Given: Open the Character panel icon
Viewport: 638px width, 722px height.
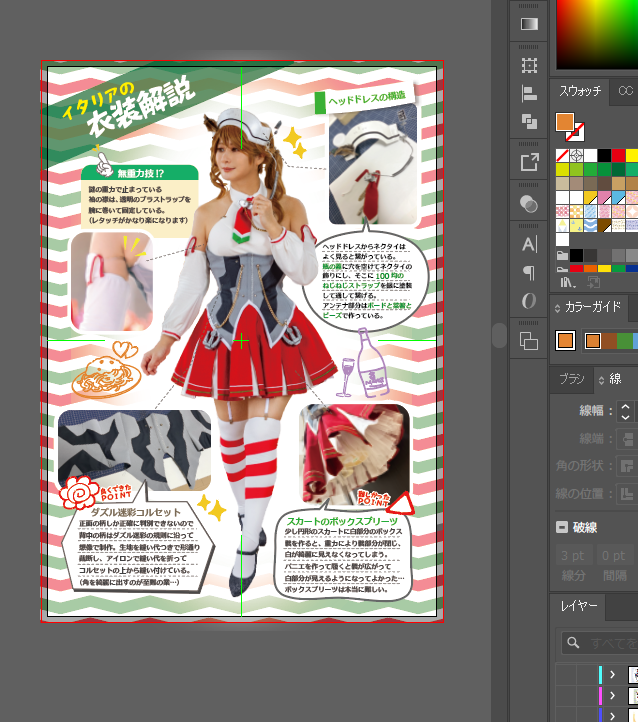Looking at the screenshot, I should coord(529,244).
